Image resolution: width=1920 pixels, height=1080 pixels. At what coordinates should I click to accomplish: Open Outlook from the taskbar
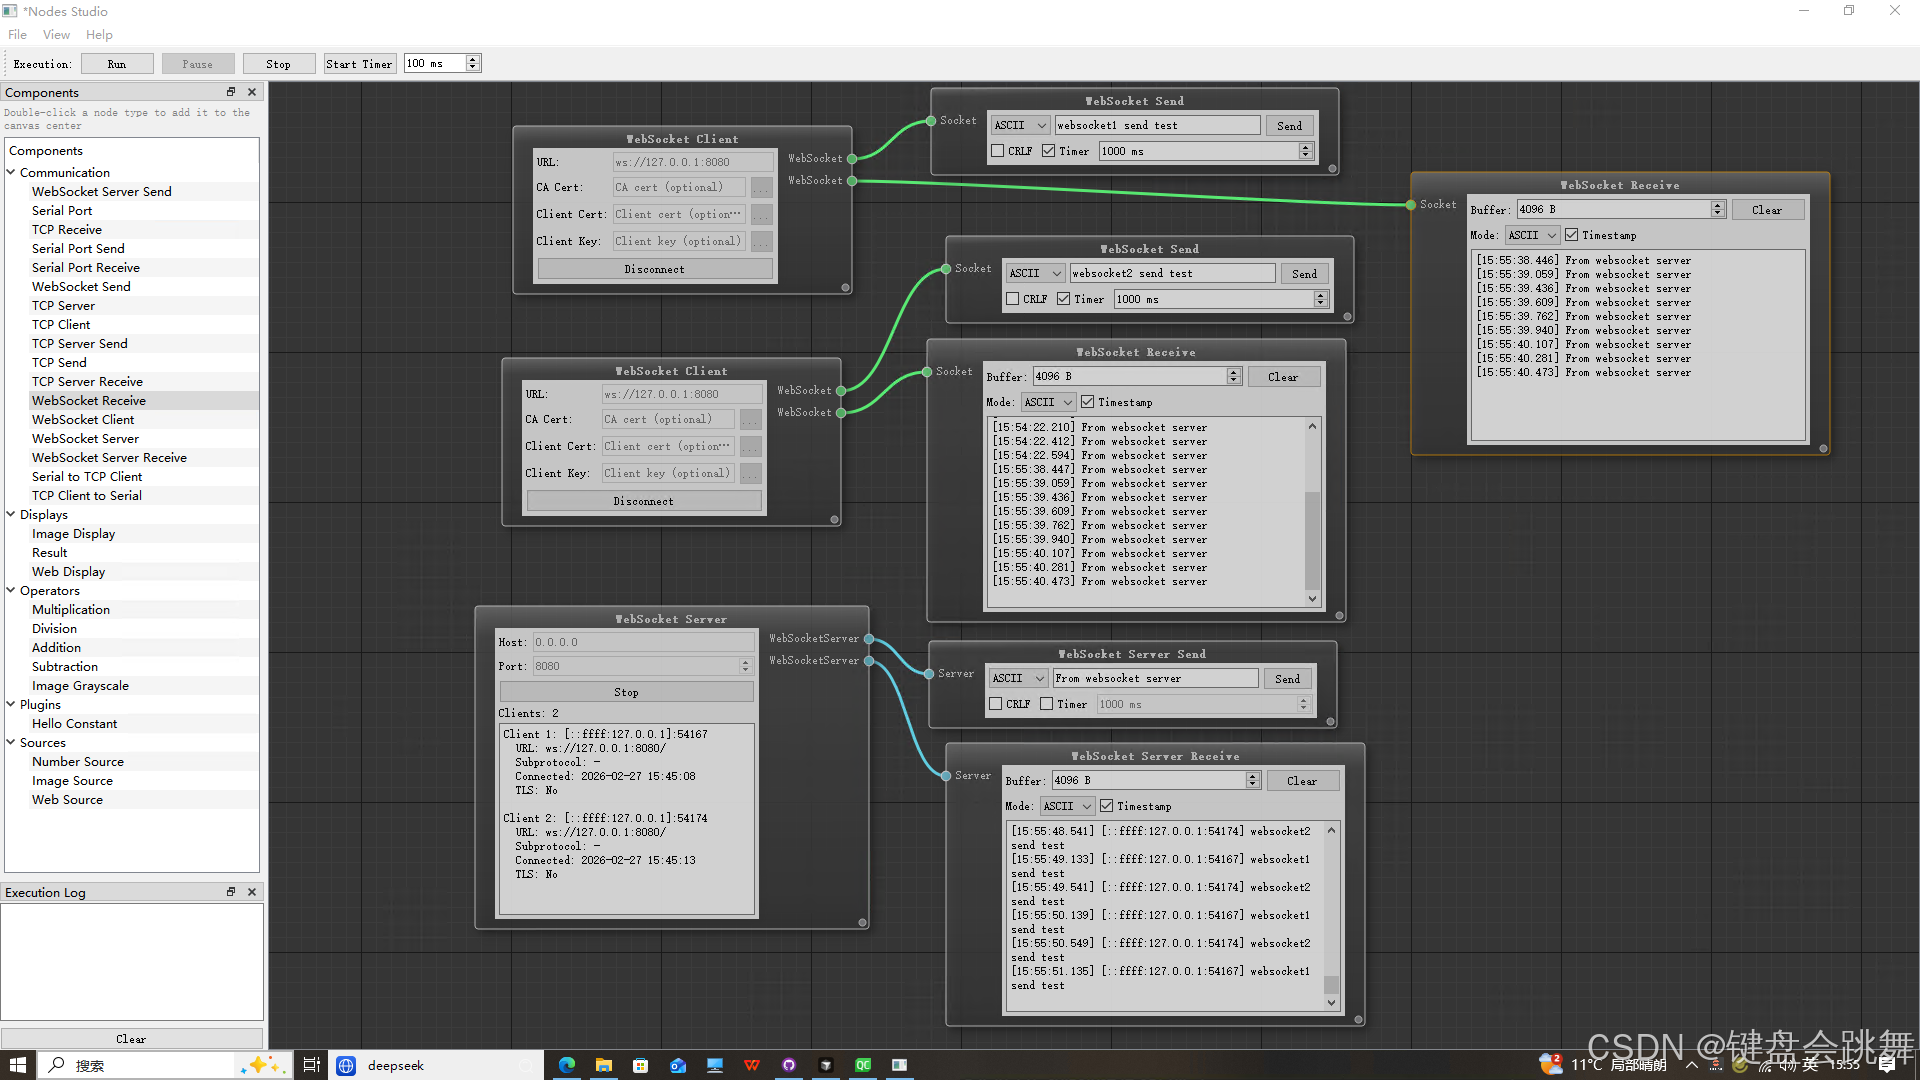[678, 1065]
